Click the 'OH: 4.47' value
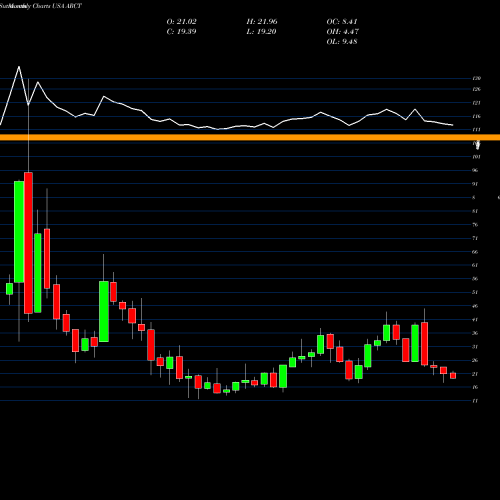 pyautogui.click(x=342, y=32)
